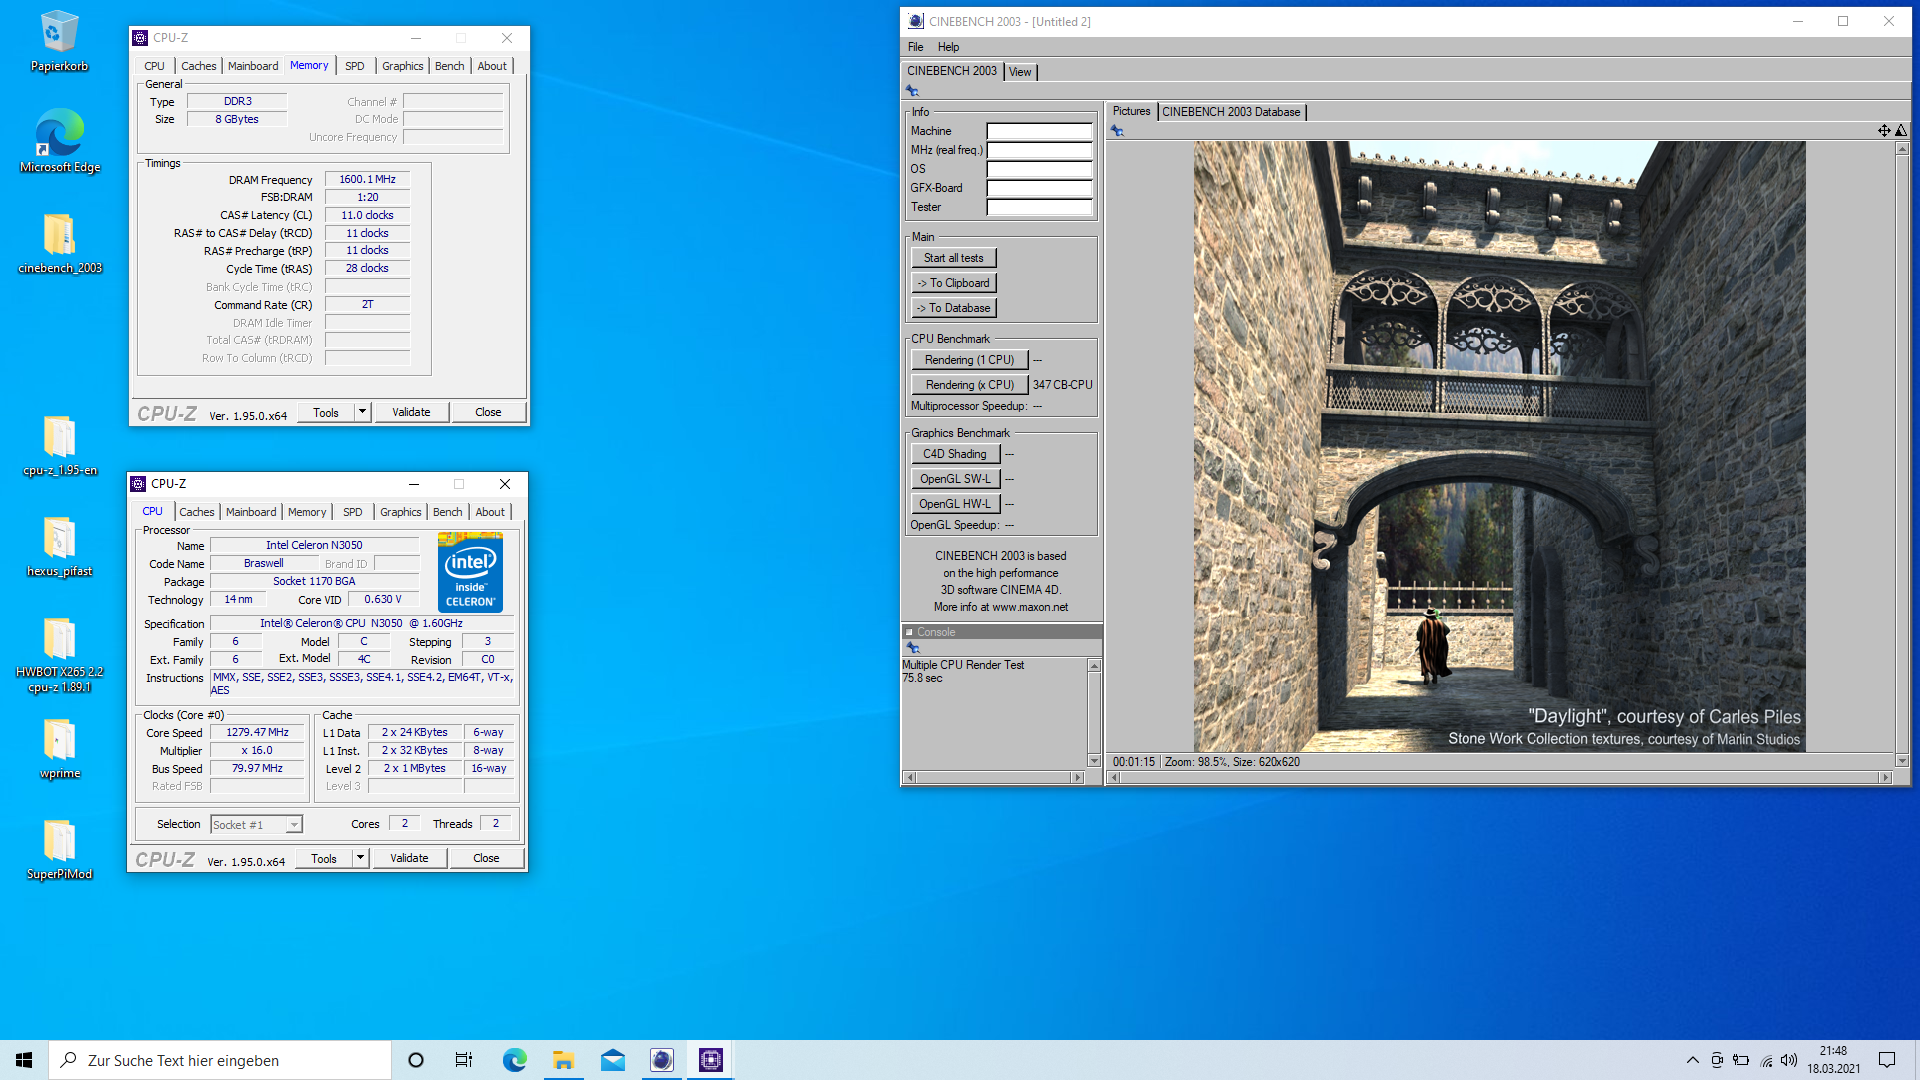This screenshot has height=1080, width=1920.
Task: Open Mainboard tab in upper CPU-Z window
Action: click(253, 66)
